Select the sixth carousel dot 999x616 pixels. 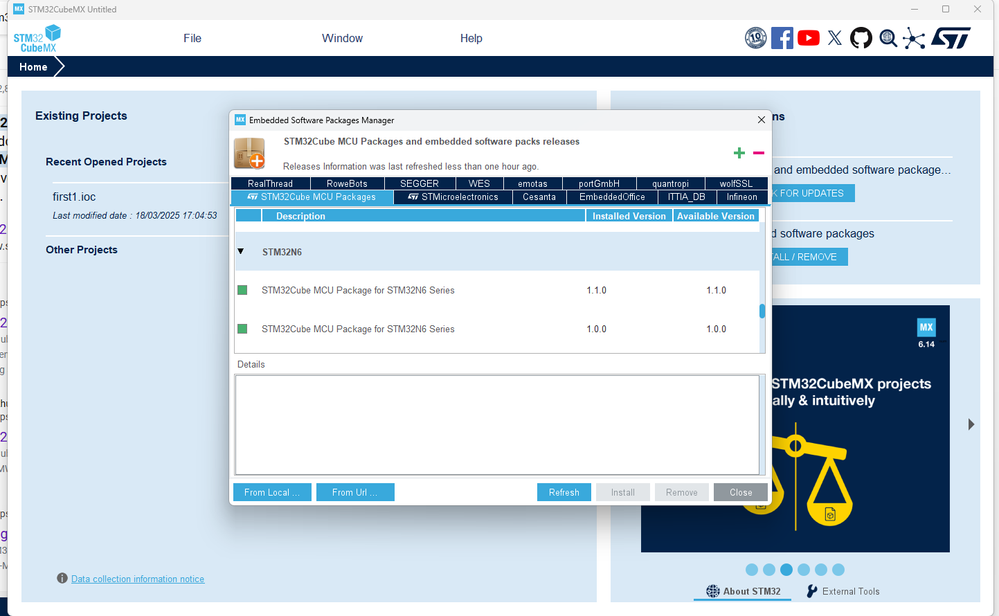coord(838,569)
